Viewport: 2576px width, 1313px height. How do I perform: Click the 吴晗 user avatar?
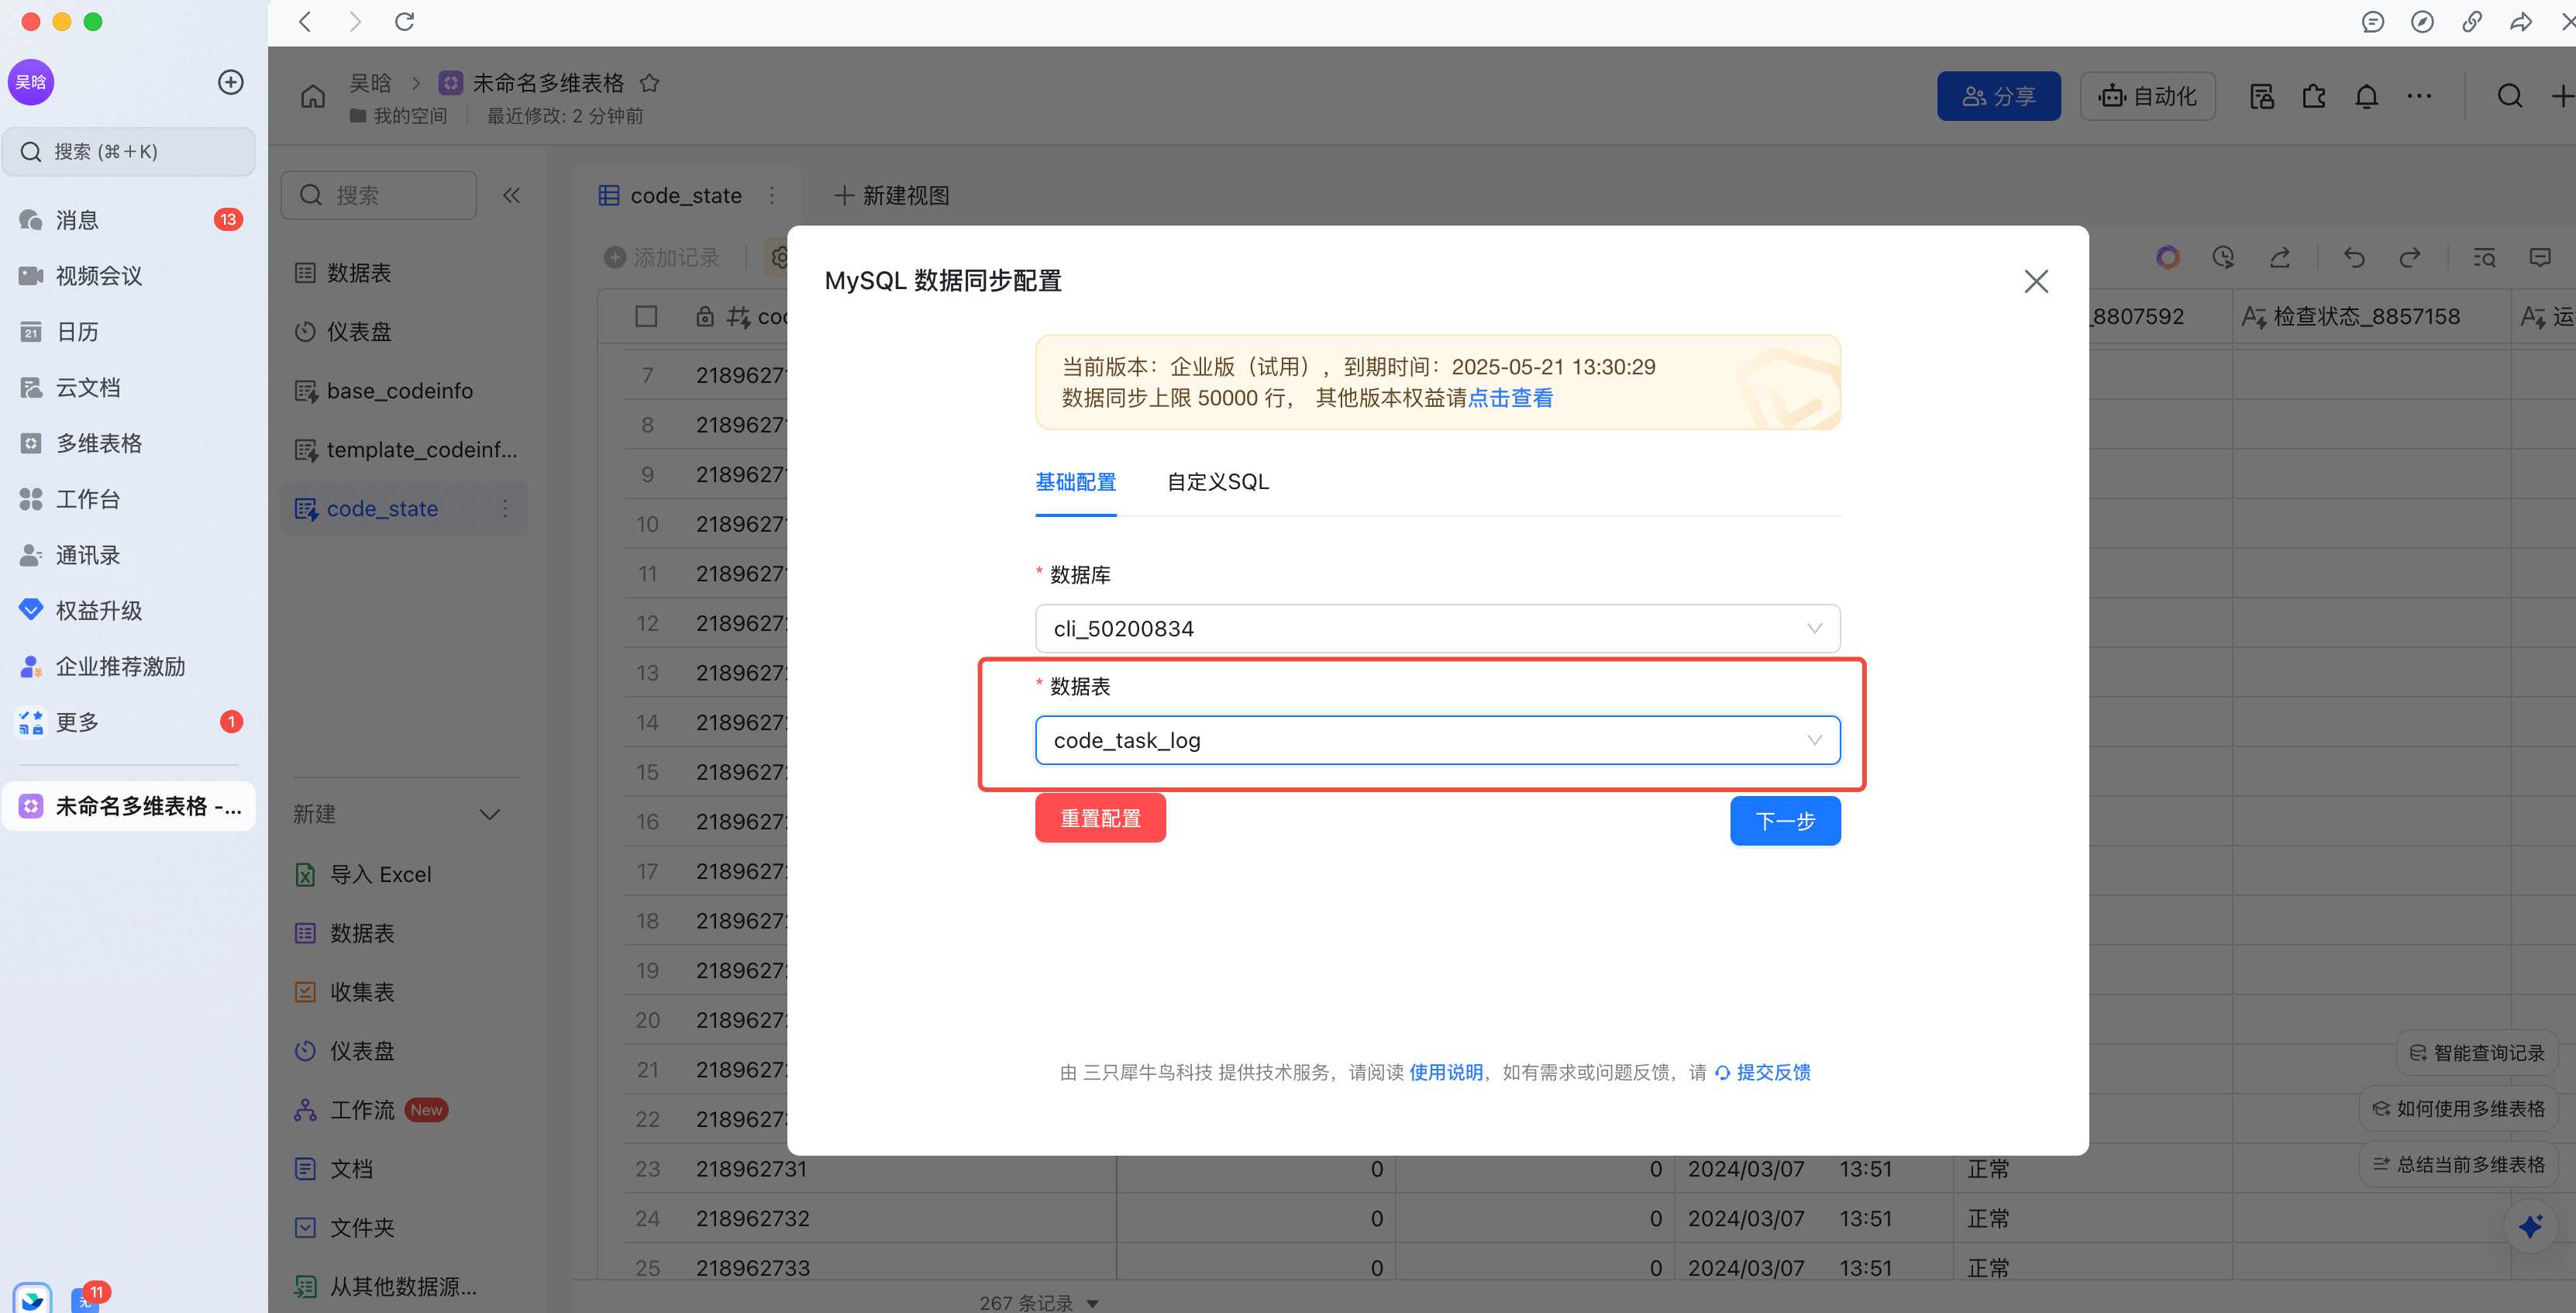tap(31, 82)
